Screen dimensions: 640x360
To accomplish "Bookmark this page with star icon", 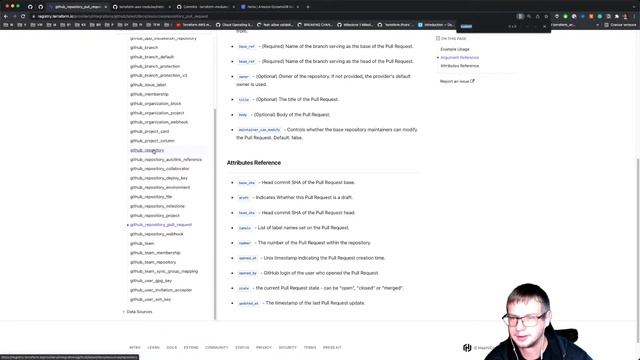I will click(x=546, y=16).
